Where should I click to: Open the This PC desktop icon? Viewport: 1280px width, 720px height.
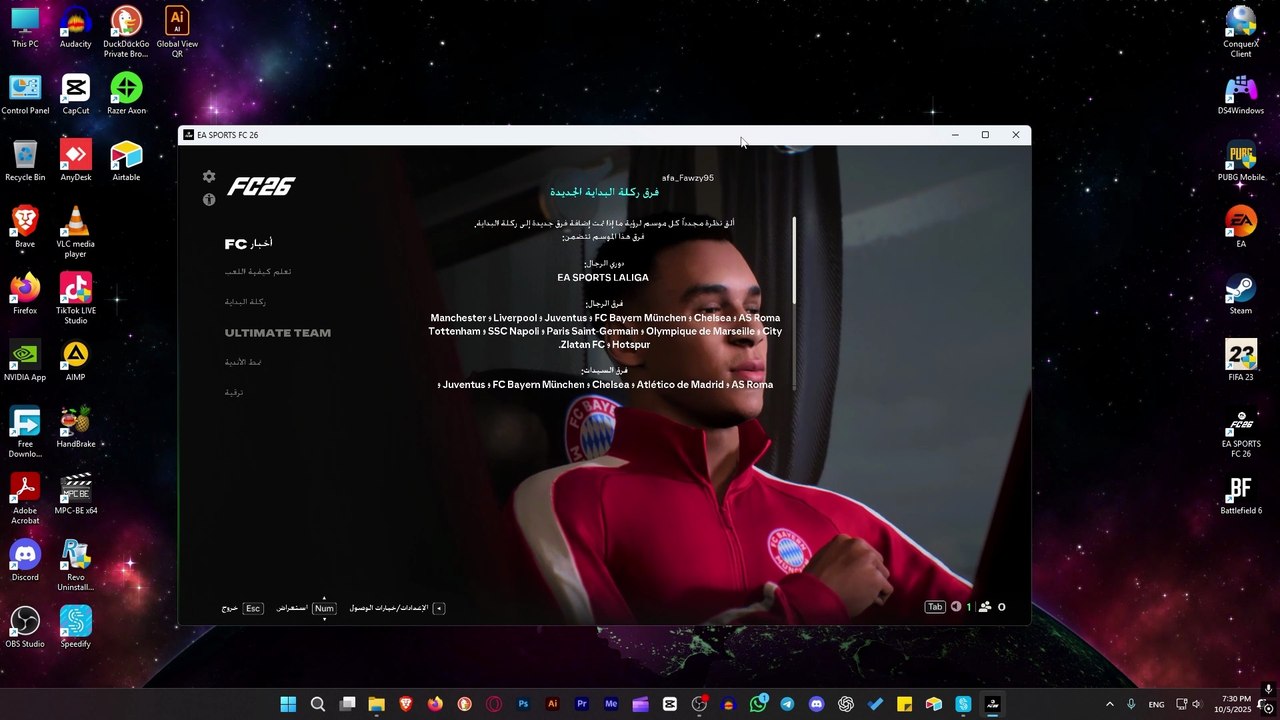coord(25,28)
